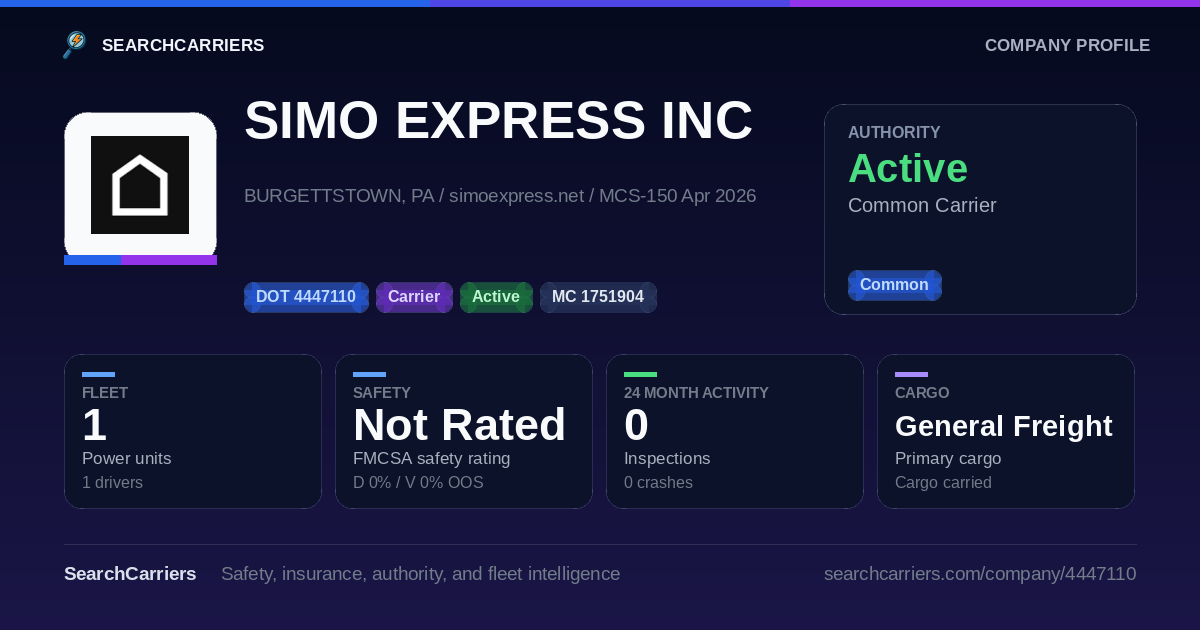Click the FMCSA safety rating label
This screenshot has width=1200, height=630.
tap(431, 458)
